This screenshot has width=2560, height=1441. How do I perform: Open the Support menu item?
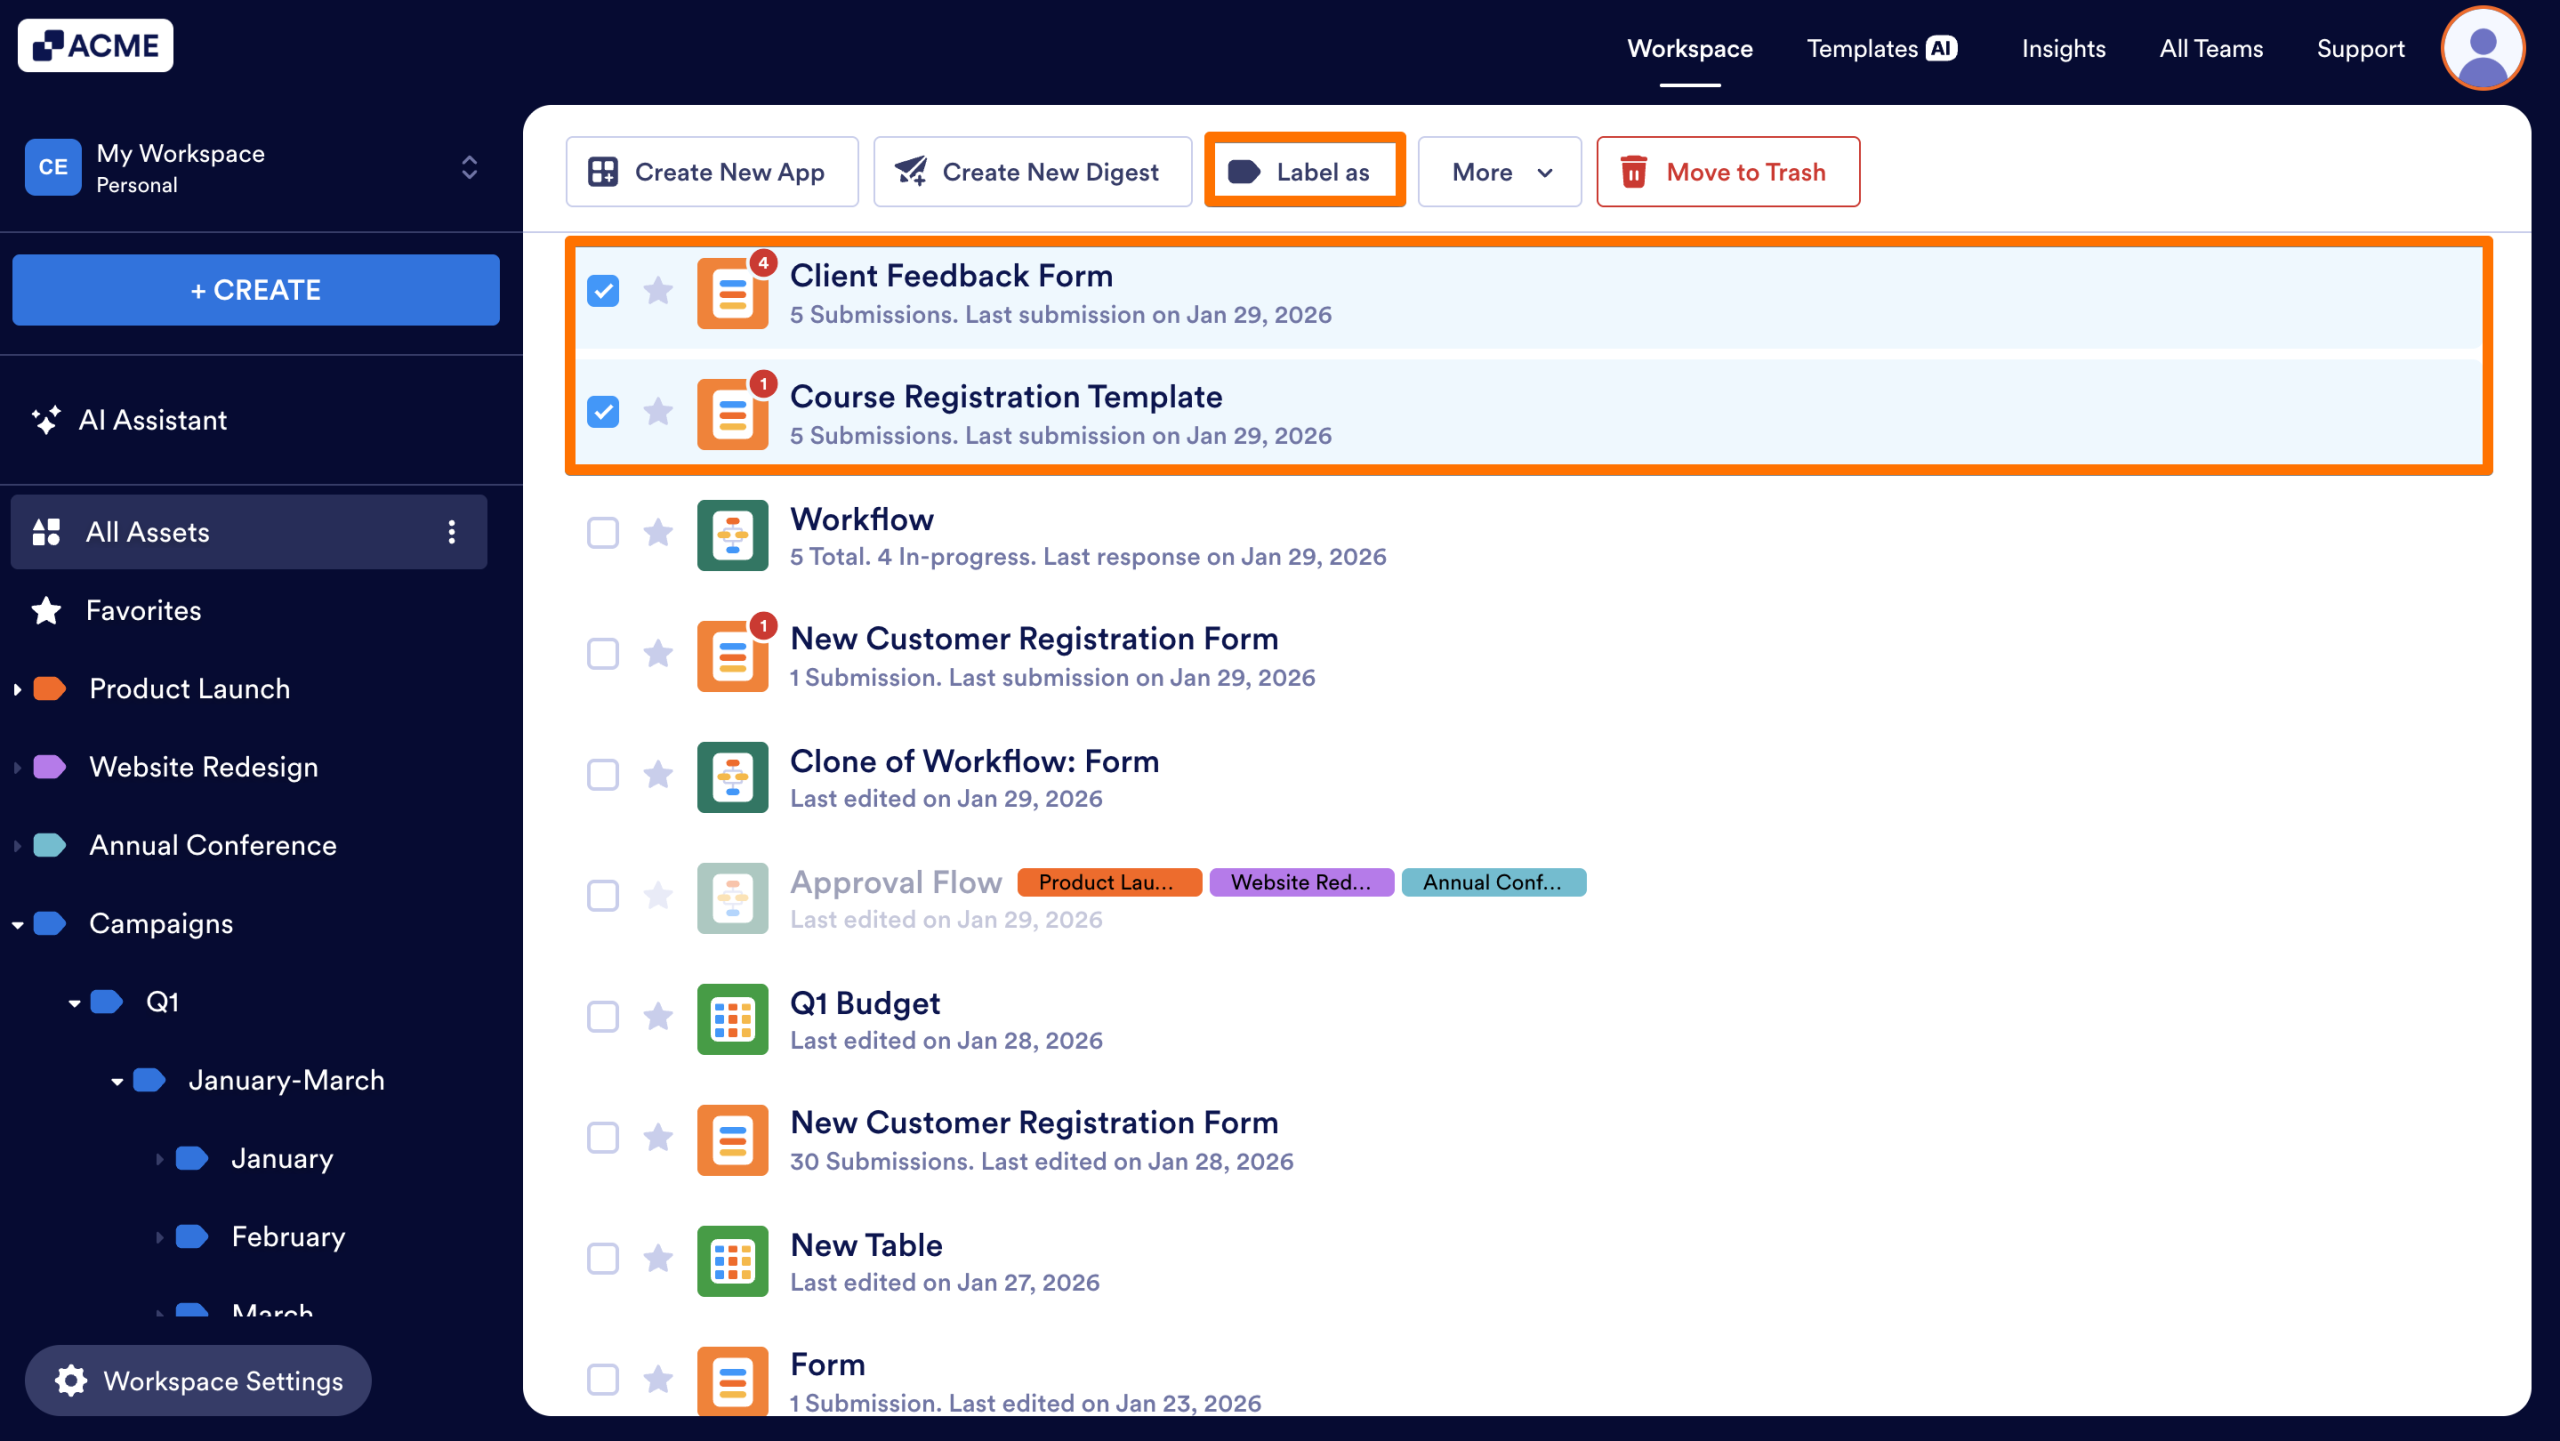click(x=2360, y=49)
